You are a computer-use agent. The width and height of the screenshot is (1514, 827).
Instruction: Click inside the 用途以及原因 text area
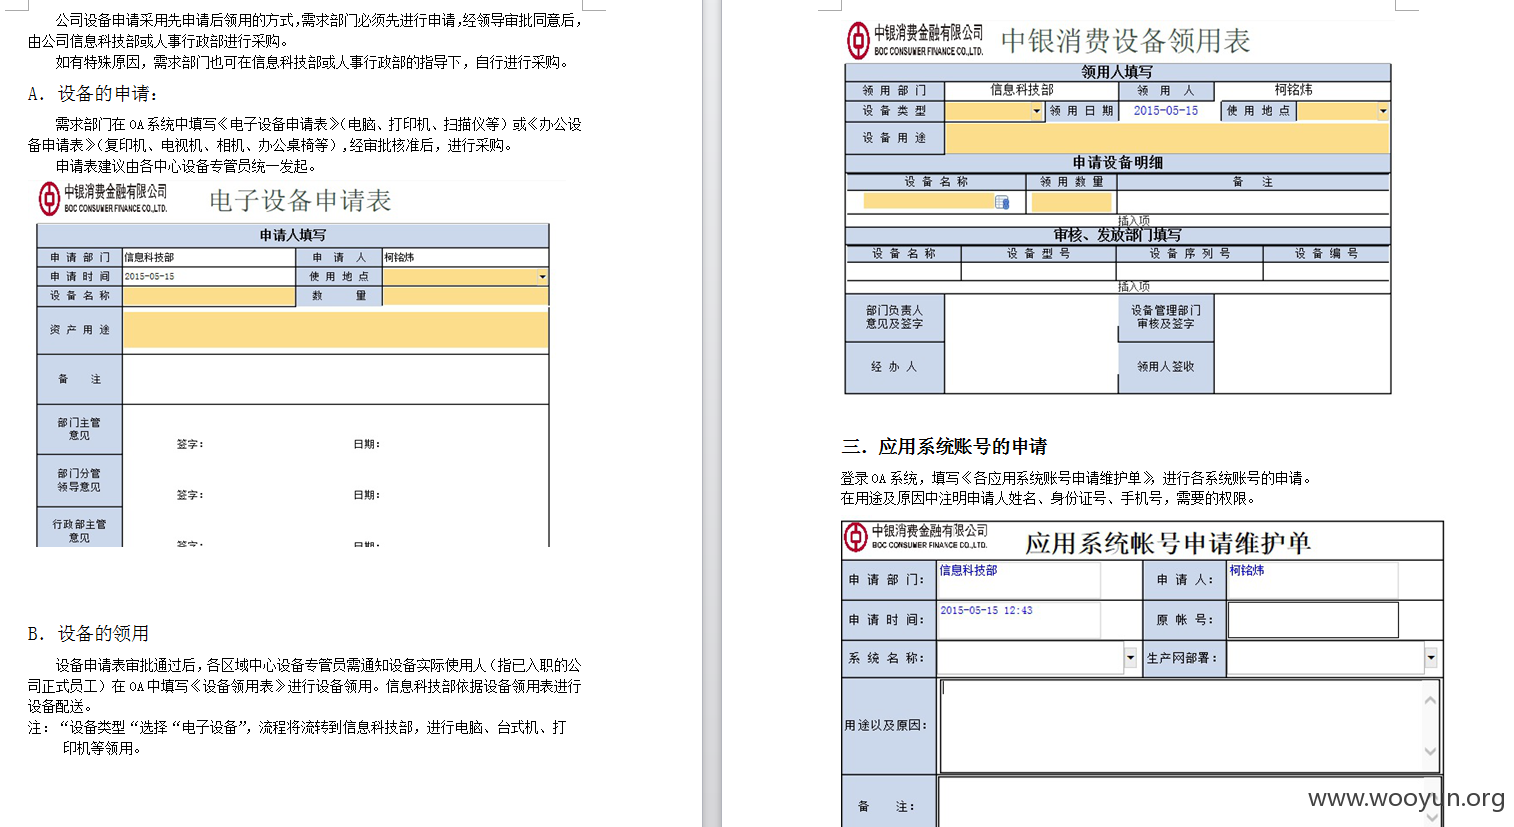point(1182,726)
